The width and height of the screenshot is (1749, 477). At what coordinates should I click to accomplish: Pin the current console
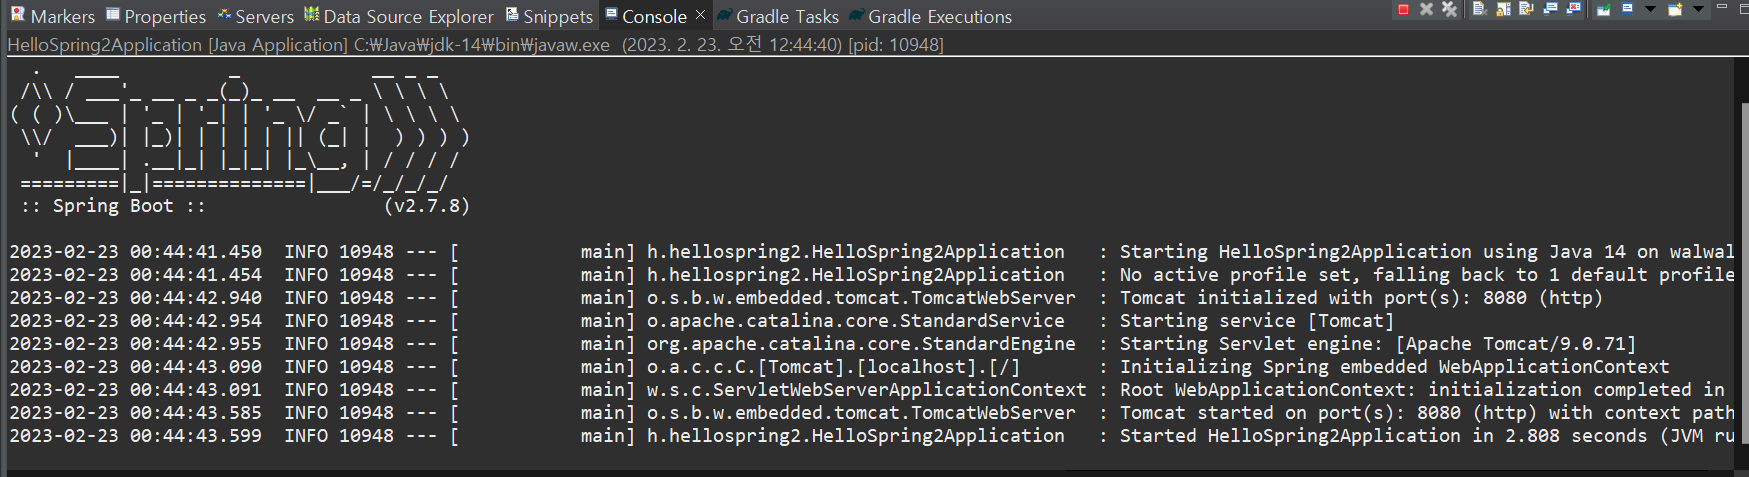point(1603,9)
